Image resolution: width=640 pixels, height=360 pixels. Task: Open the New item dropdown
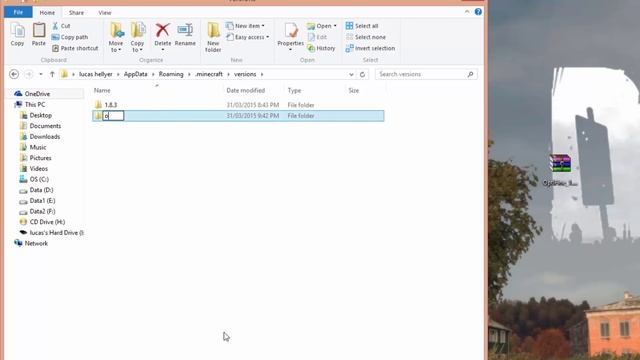pyautogui.click(x=245, y=26)
